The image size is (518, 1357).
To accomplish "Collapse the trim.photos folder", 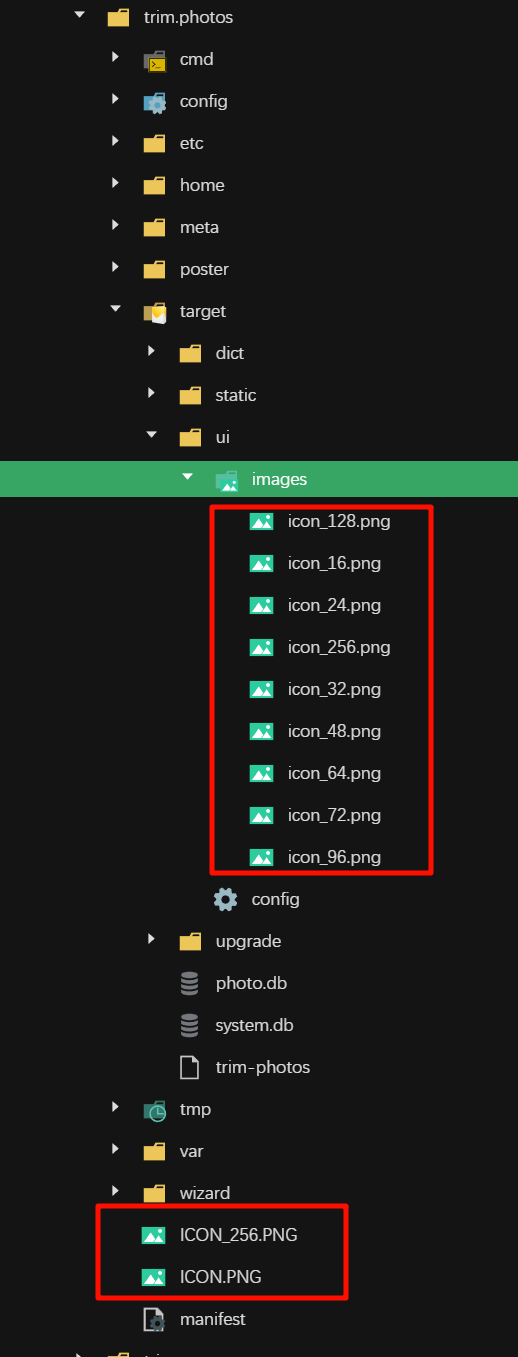I will pos(79,16).
